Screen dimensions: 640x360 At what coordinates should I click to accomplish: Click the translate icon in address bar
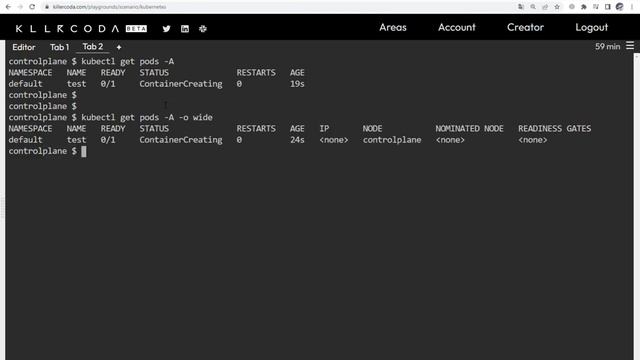(x=521, y=7)
